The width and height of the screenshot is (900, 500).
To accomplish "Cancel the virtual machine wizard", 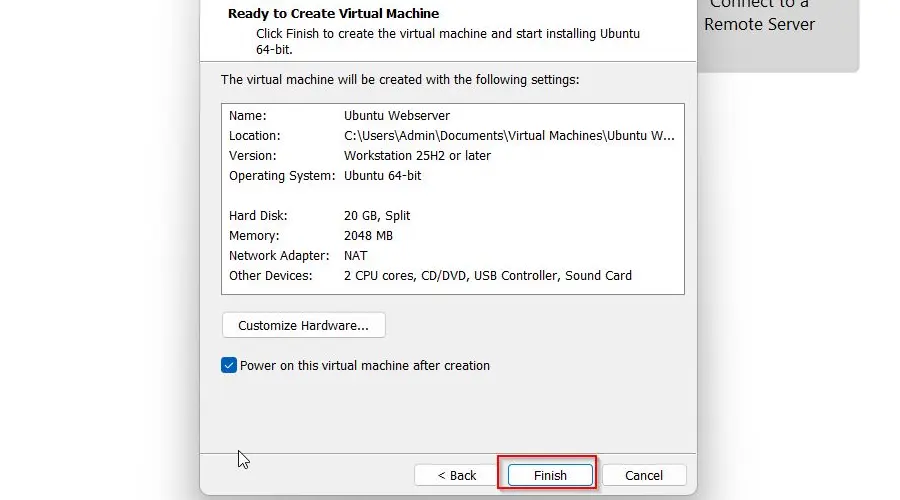I will pyautogui.click(x=644, y=475).
